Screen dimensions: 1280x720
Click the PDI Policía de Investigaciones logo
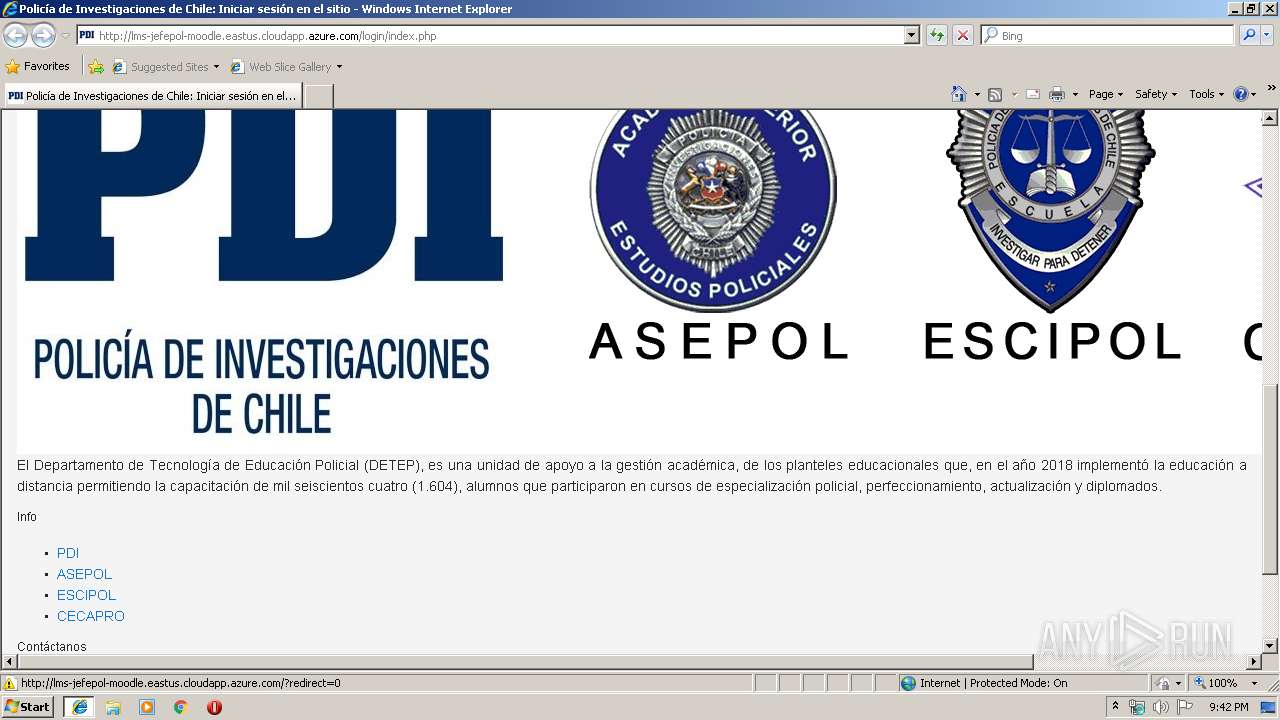263,272
